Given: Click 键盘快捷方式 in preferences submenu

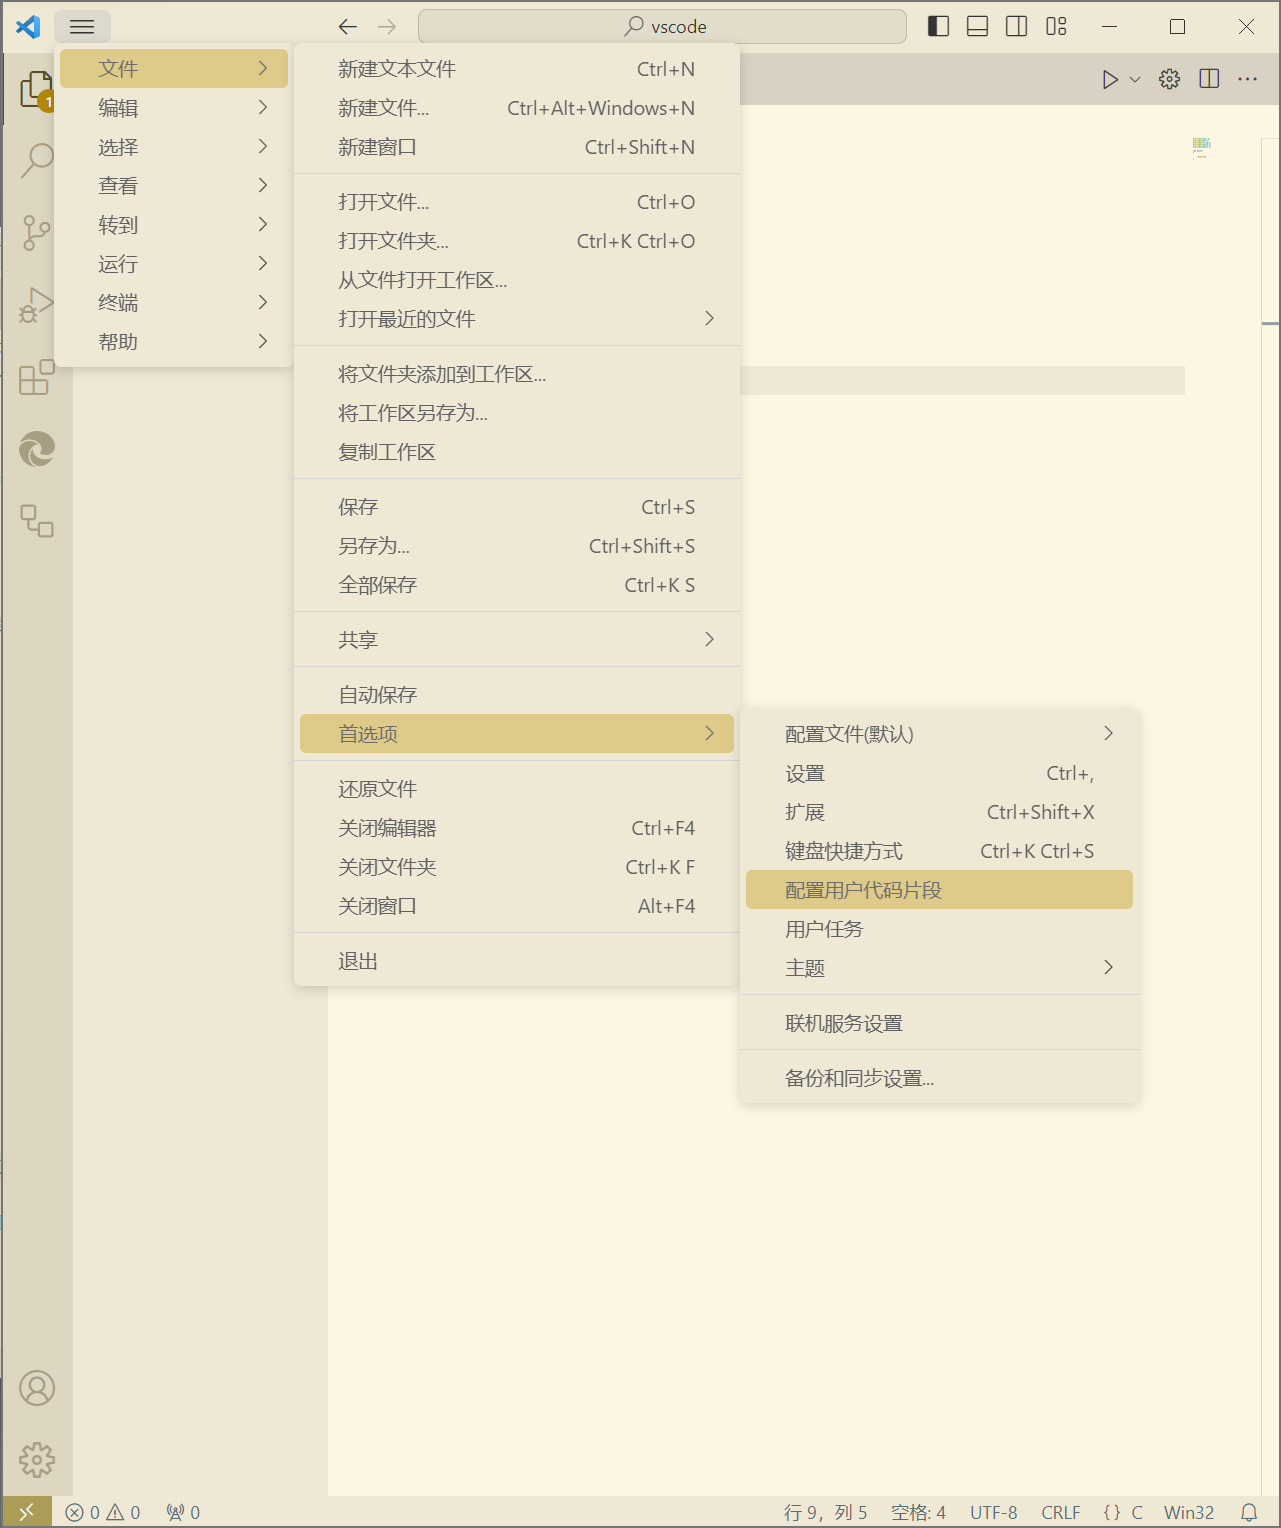Looking at the screenshot, I should pyautogui.click(x=844, y=850).
